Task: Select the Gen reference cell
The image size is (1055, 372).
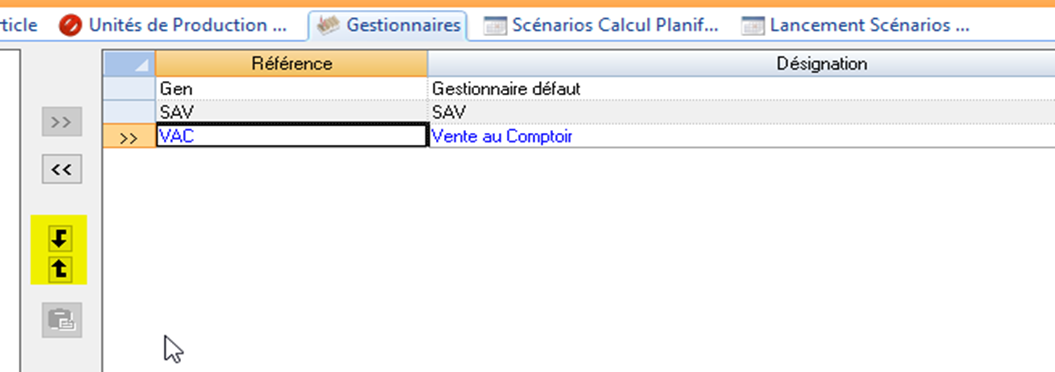Action: click(x=291, y=89)
